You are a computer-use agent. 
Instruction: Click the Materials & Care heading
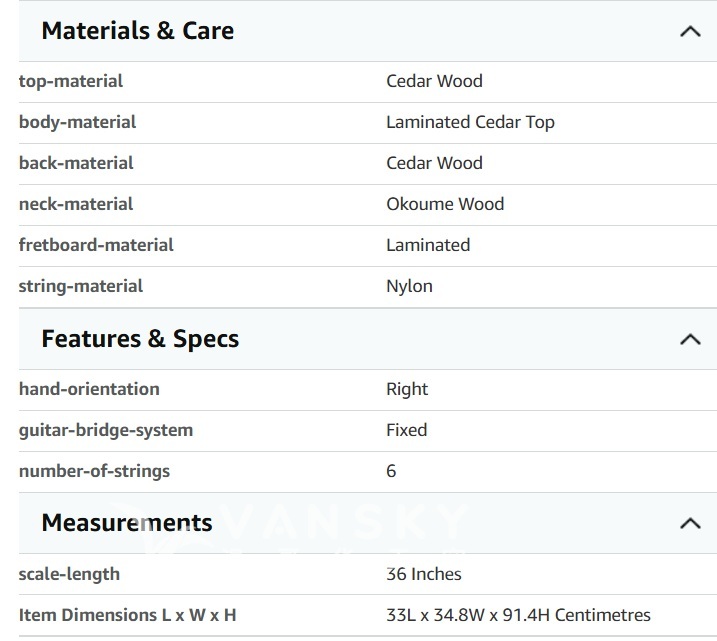pos(138,31)
